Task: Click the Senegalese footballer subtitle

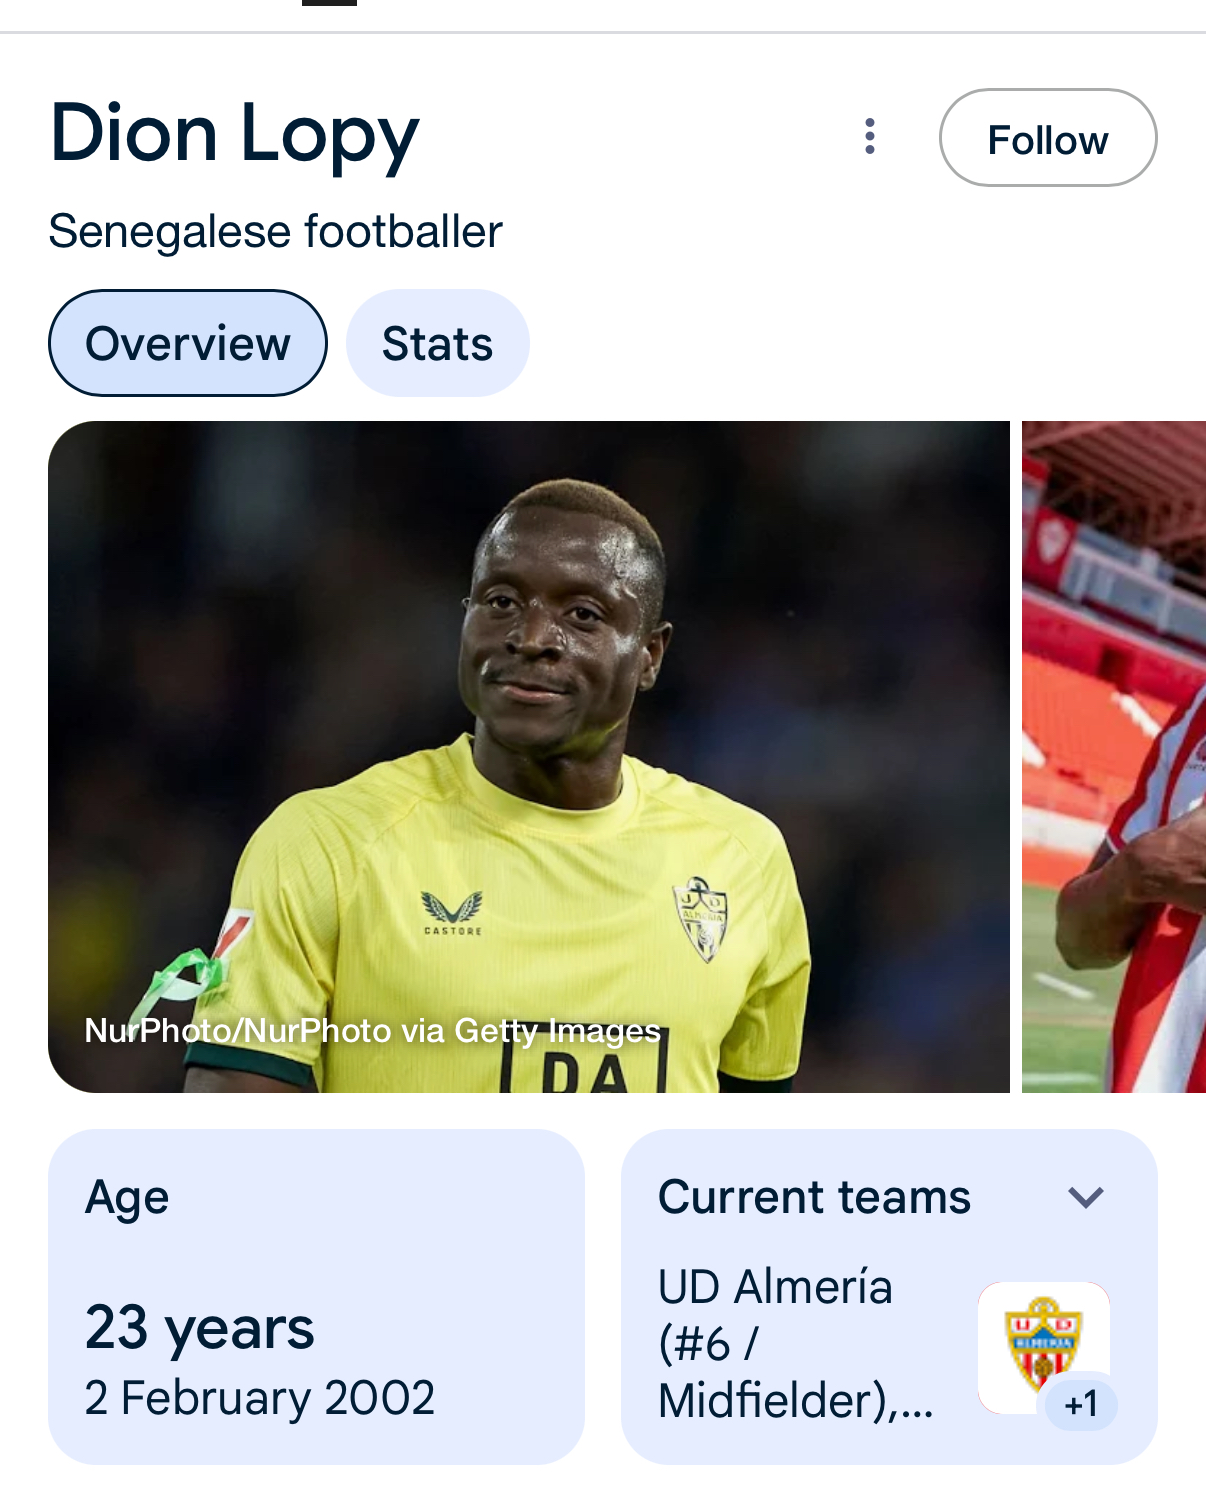Action: click(x=275, y=232)
